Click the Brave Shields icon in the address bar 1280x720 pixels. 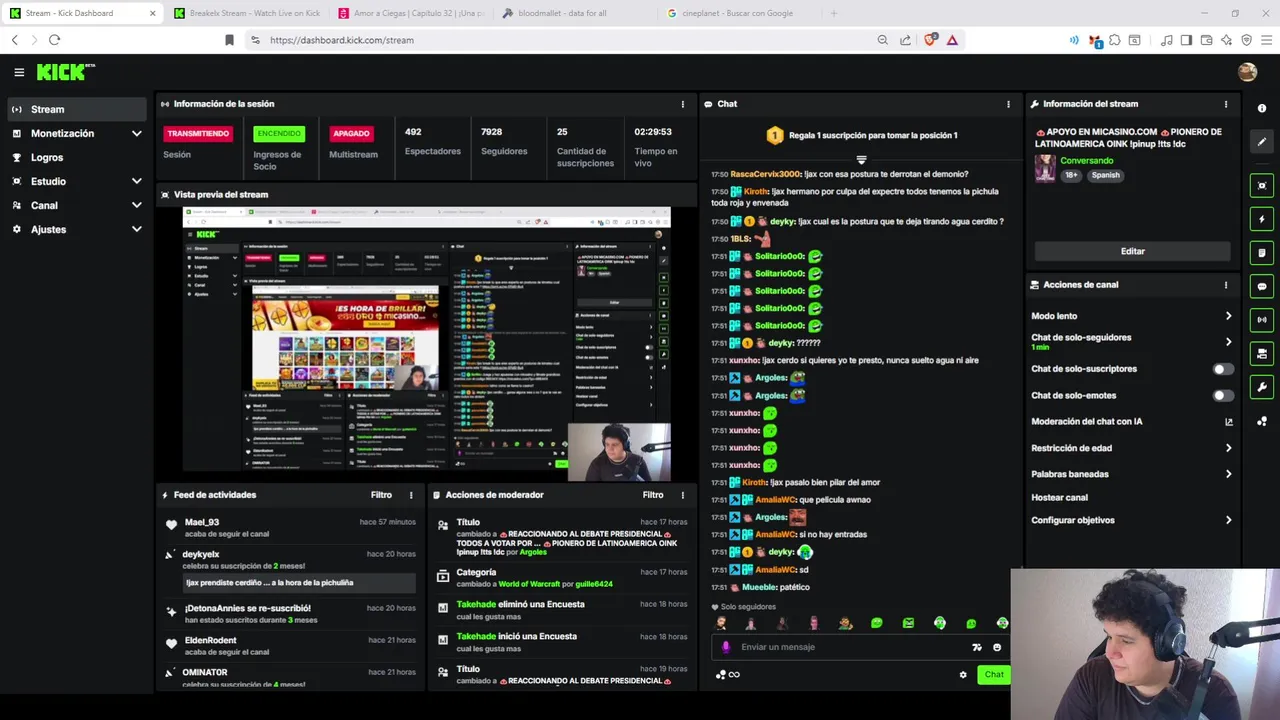pos(931,40)
